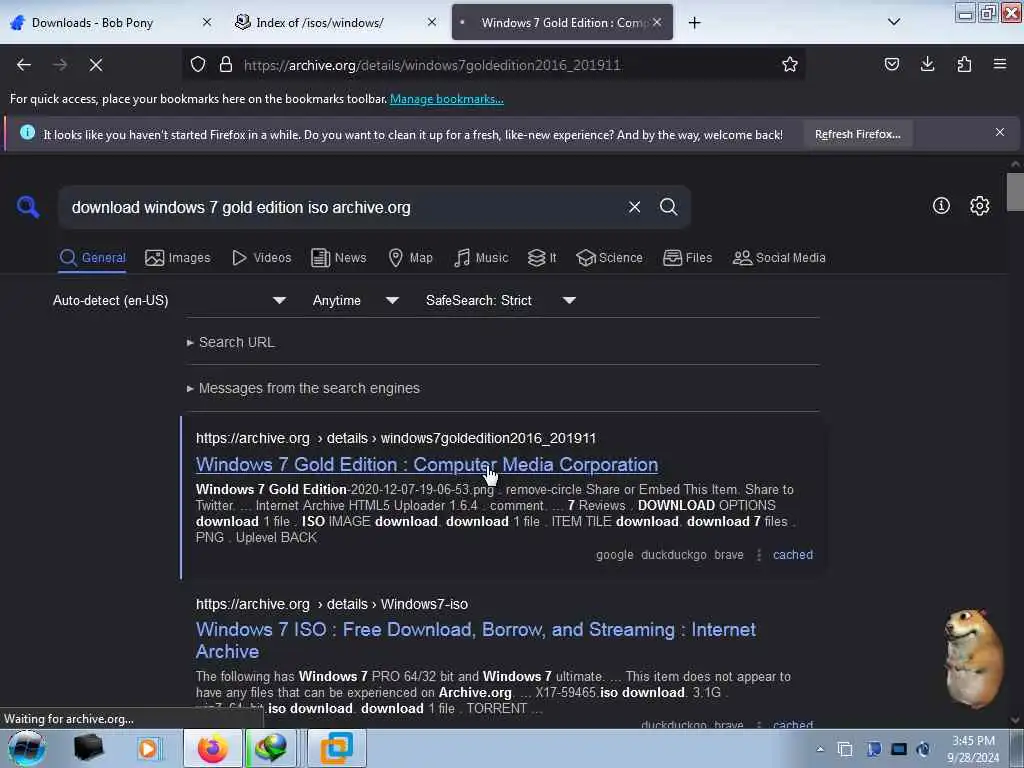Open the Manage bookmarks... link

coord(447,99)
